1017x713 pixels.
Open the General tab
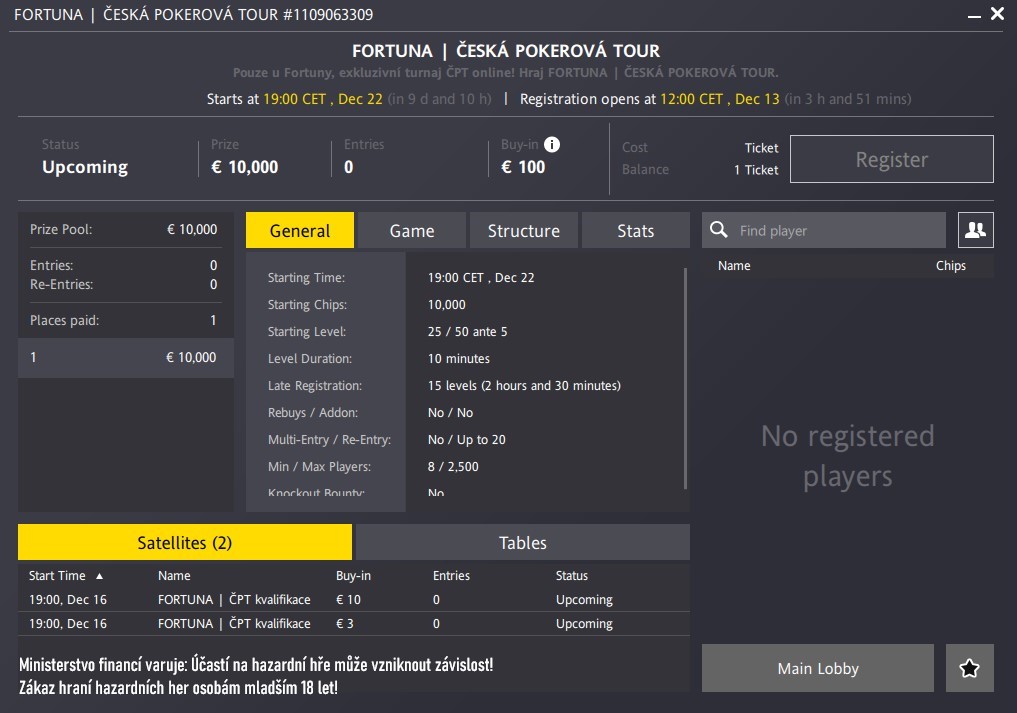pyautogui.click(x=300, y=230)
